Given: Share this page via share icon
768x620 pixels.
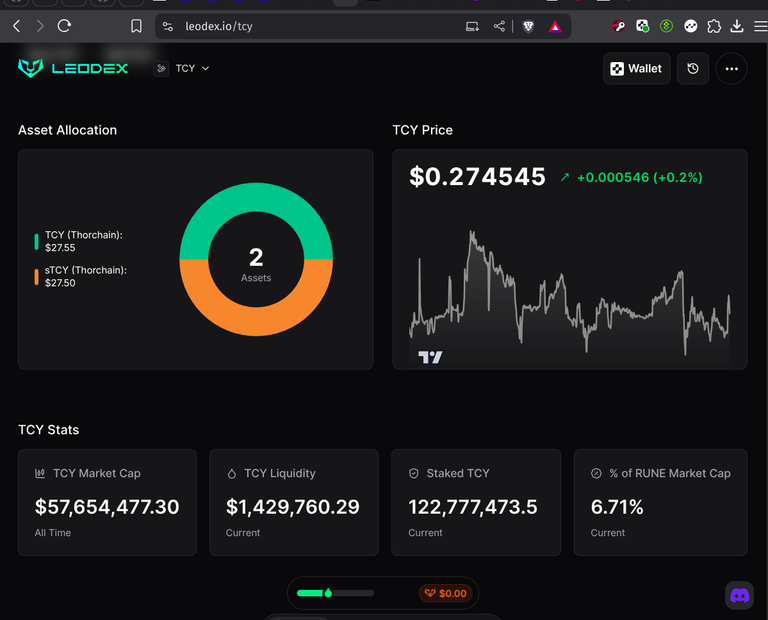Looking at the screenshot, I should click(x=499, y=26).
